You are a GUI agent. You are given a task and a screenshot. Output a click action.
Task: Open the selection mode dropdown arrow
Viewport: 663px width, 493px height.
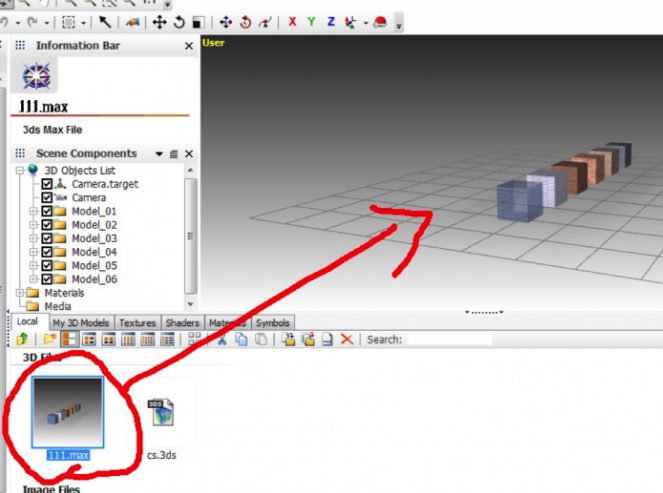(x=83, y=23)
